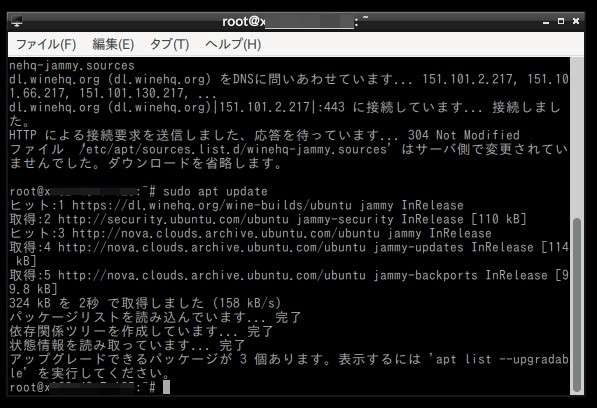Click the '304 Not Modified' text
597x408 pixels.
[464, 135]
